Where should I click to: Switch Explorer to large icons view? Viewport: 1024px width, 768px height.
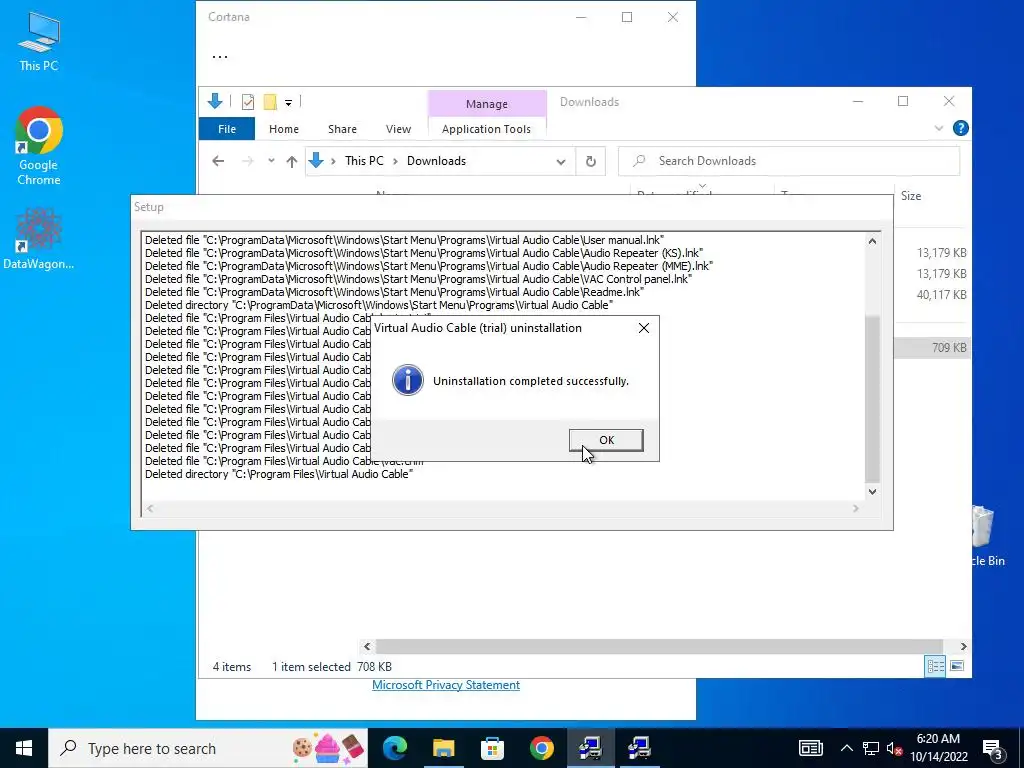957,666
